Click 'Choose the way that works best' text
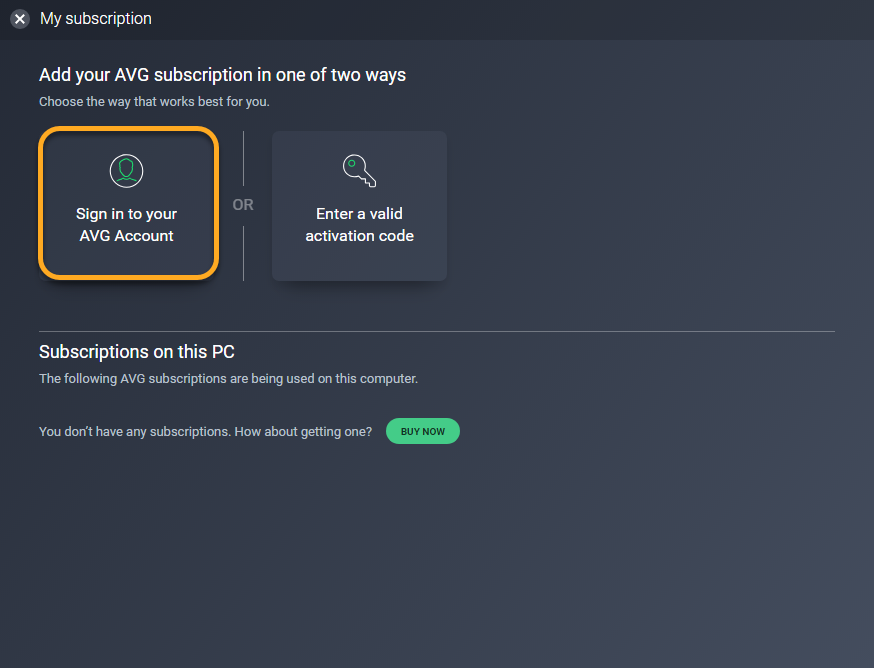This screenshot has width=874, height=668. (154, 101)
